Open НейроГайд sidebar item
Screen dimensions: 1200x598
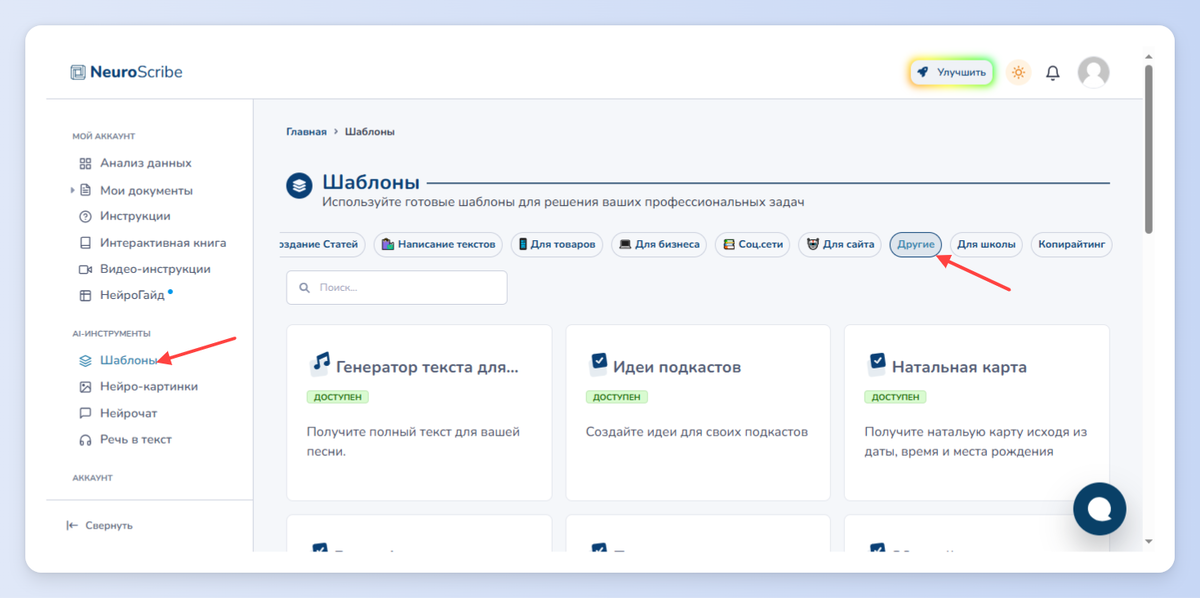click(x=132, y=296)
